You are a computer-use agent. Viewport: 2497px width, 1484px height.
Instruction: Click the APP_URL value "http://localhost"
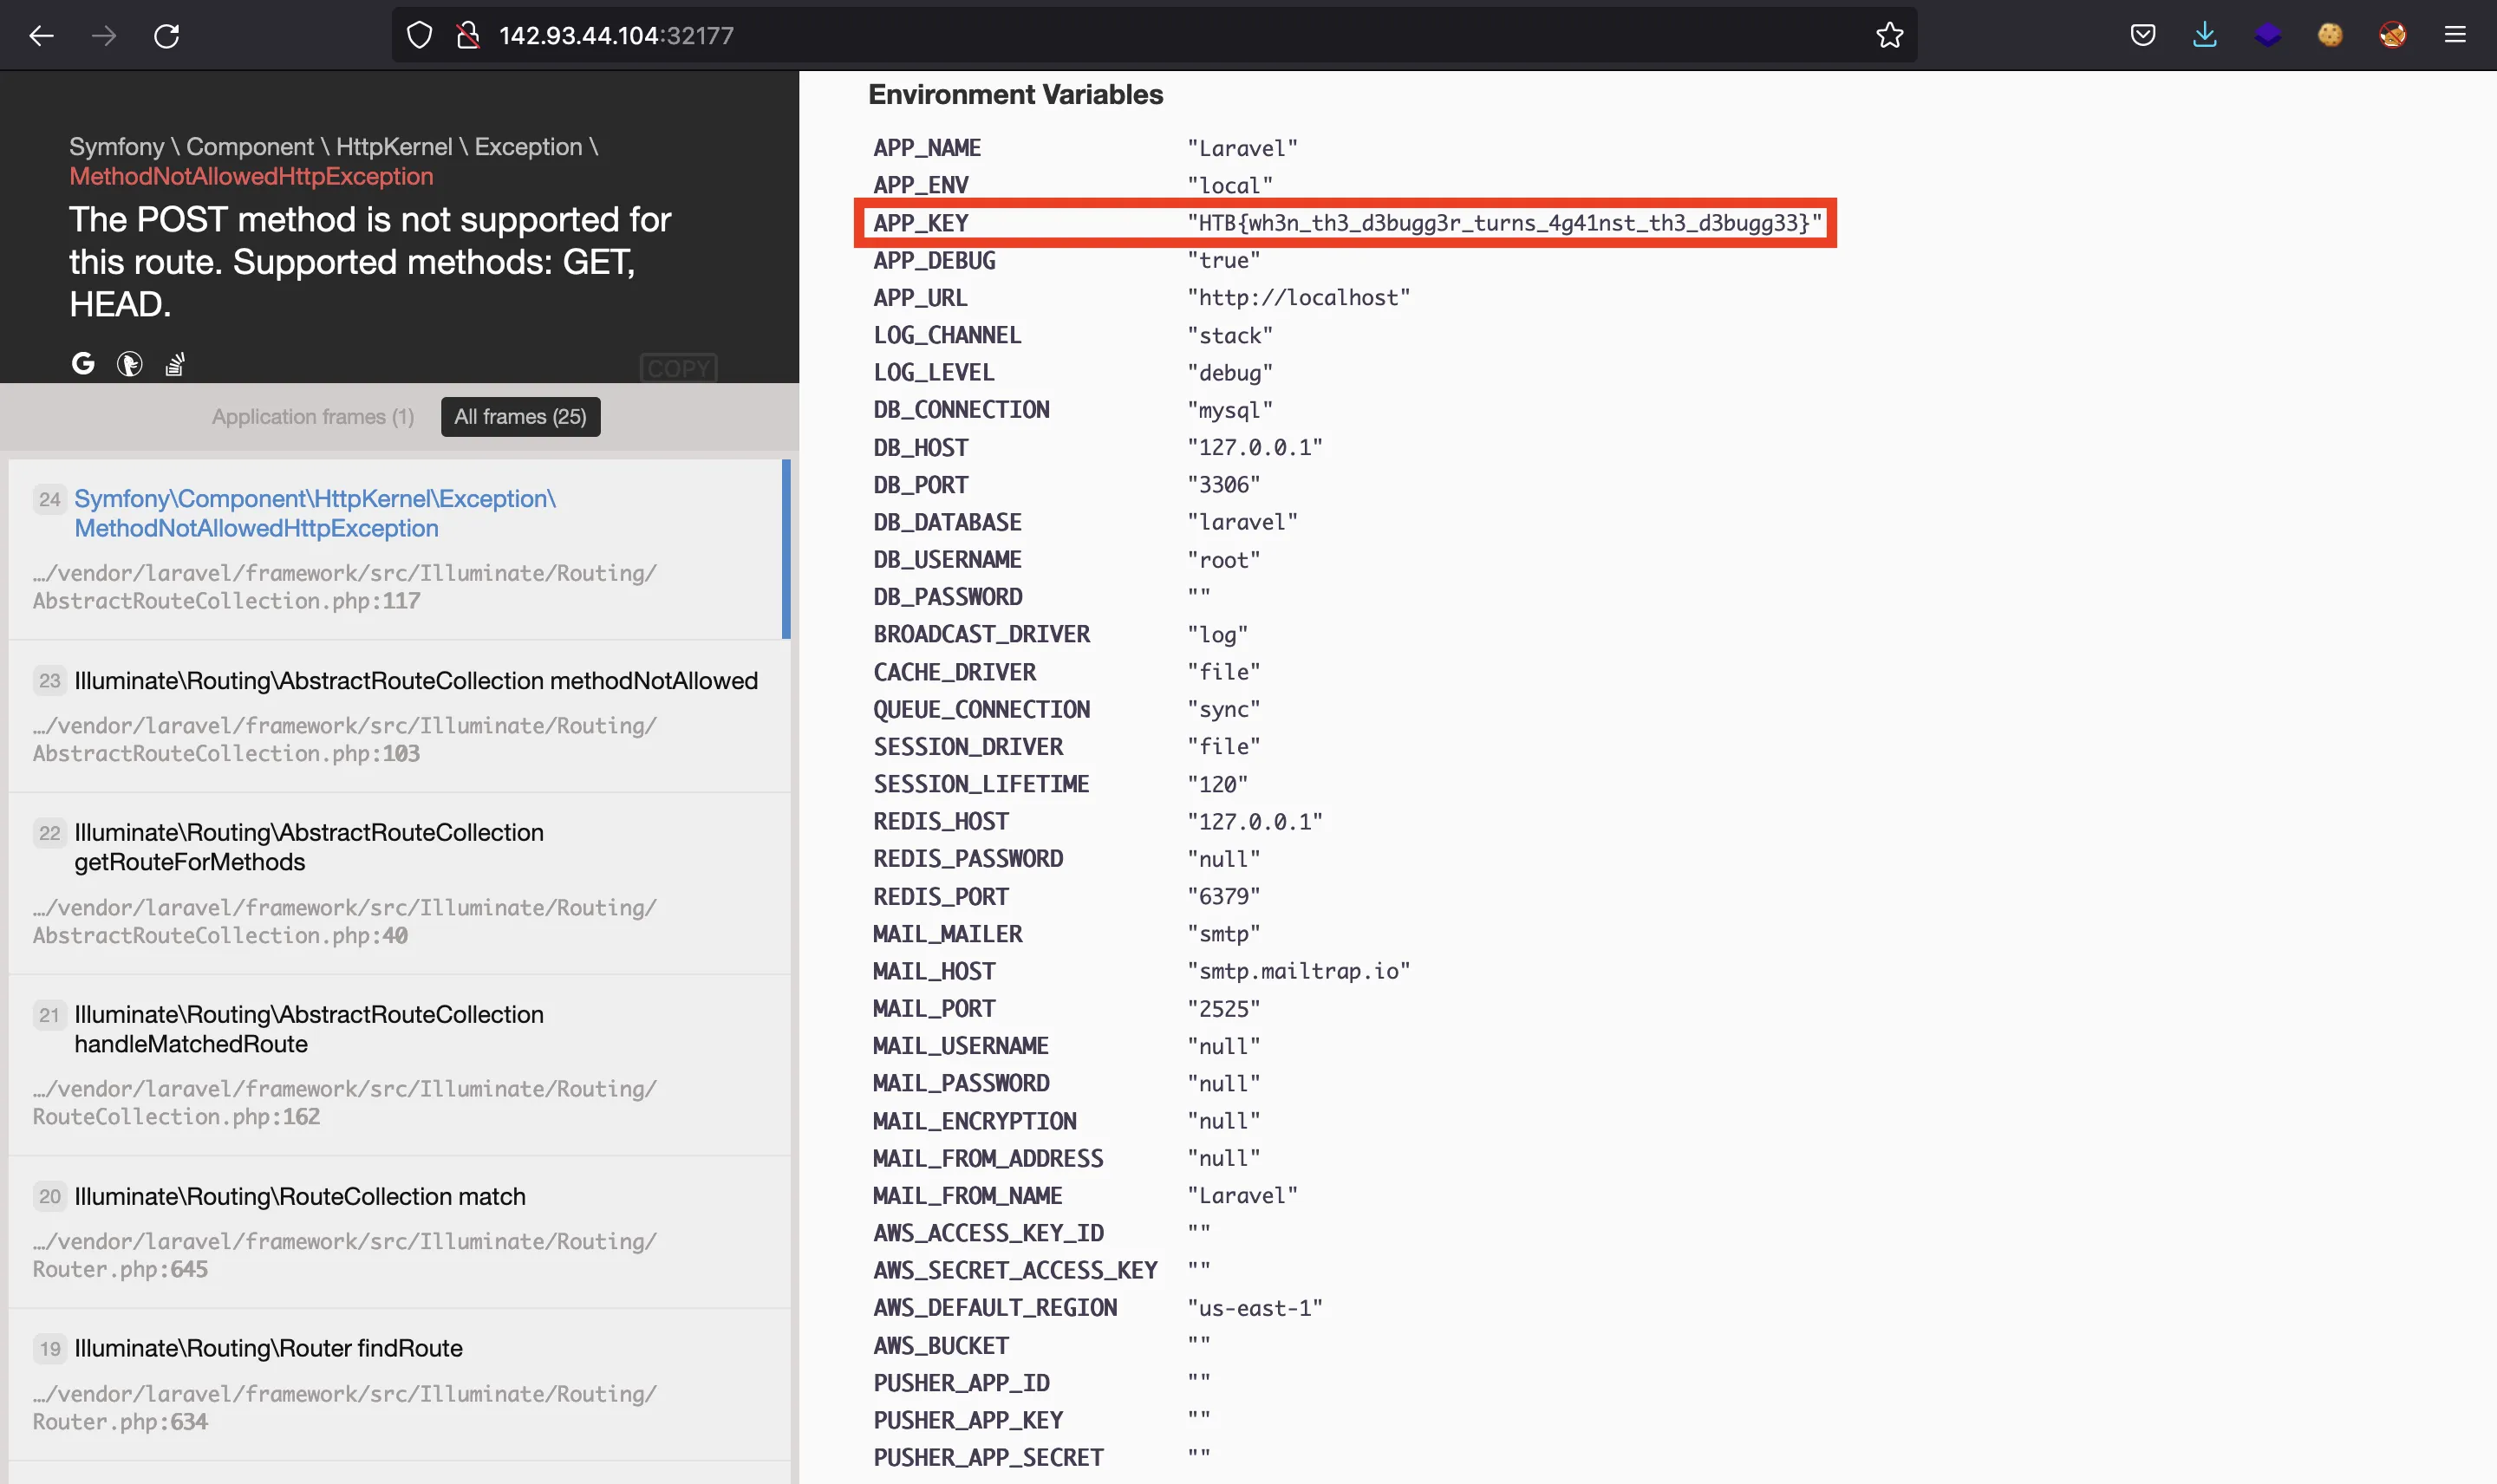[x=1299, y=298]
